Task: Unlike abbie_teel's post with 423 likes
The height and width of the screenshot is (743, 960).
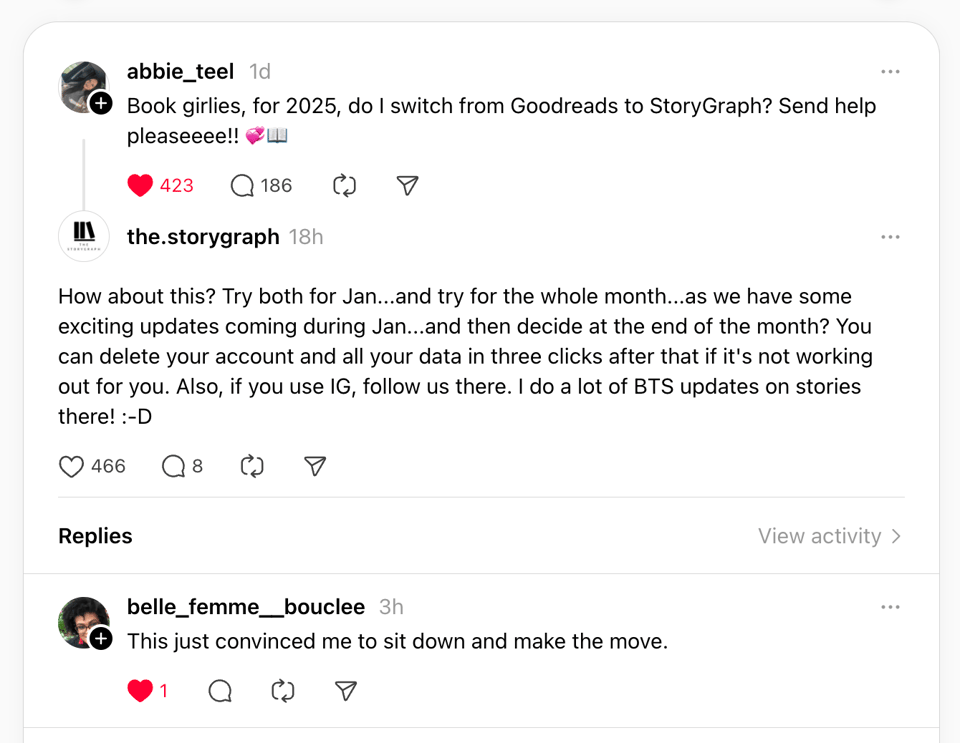Action: click(x=141, y=185)
